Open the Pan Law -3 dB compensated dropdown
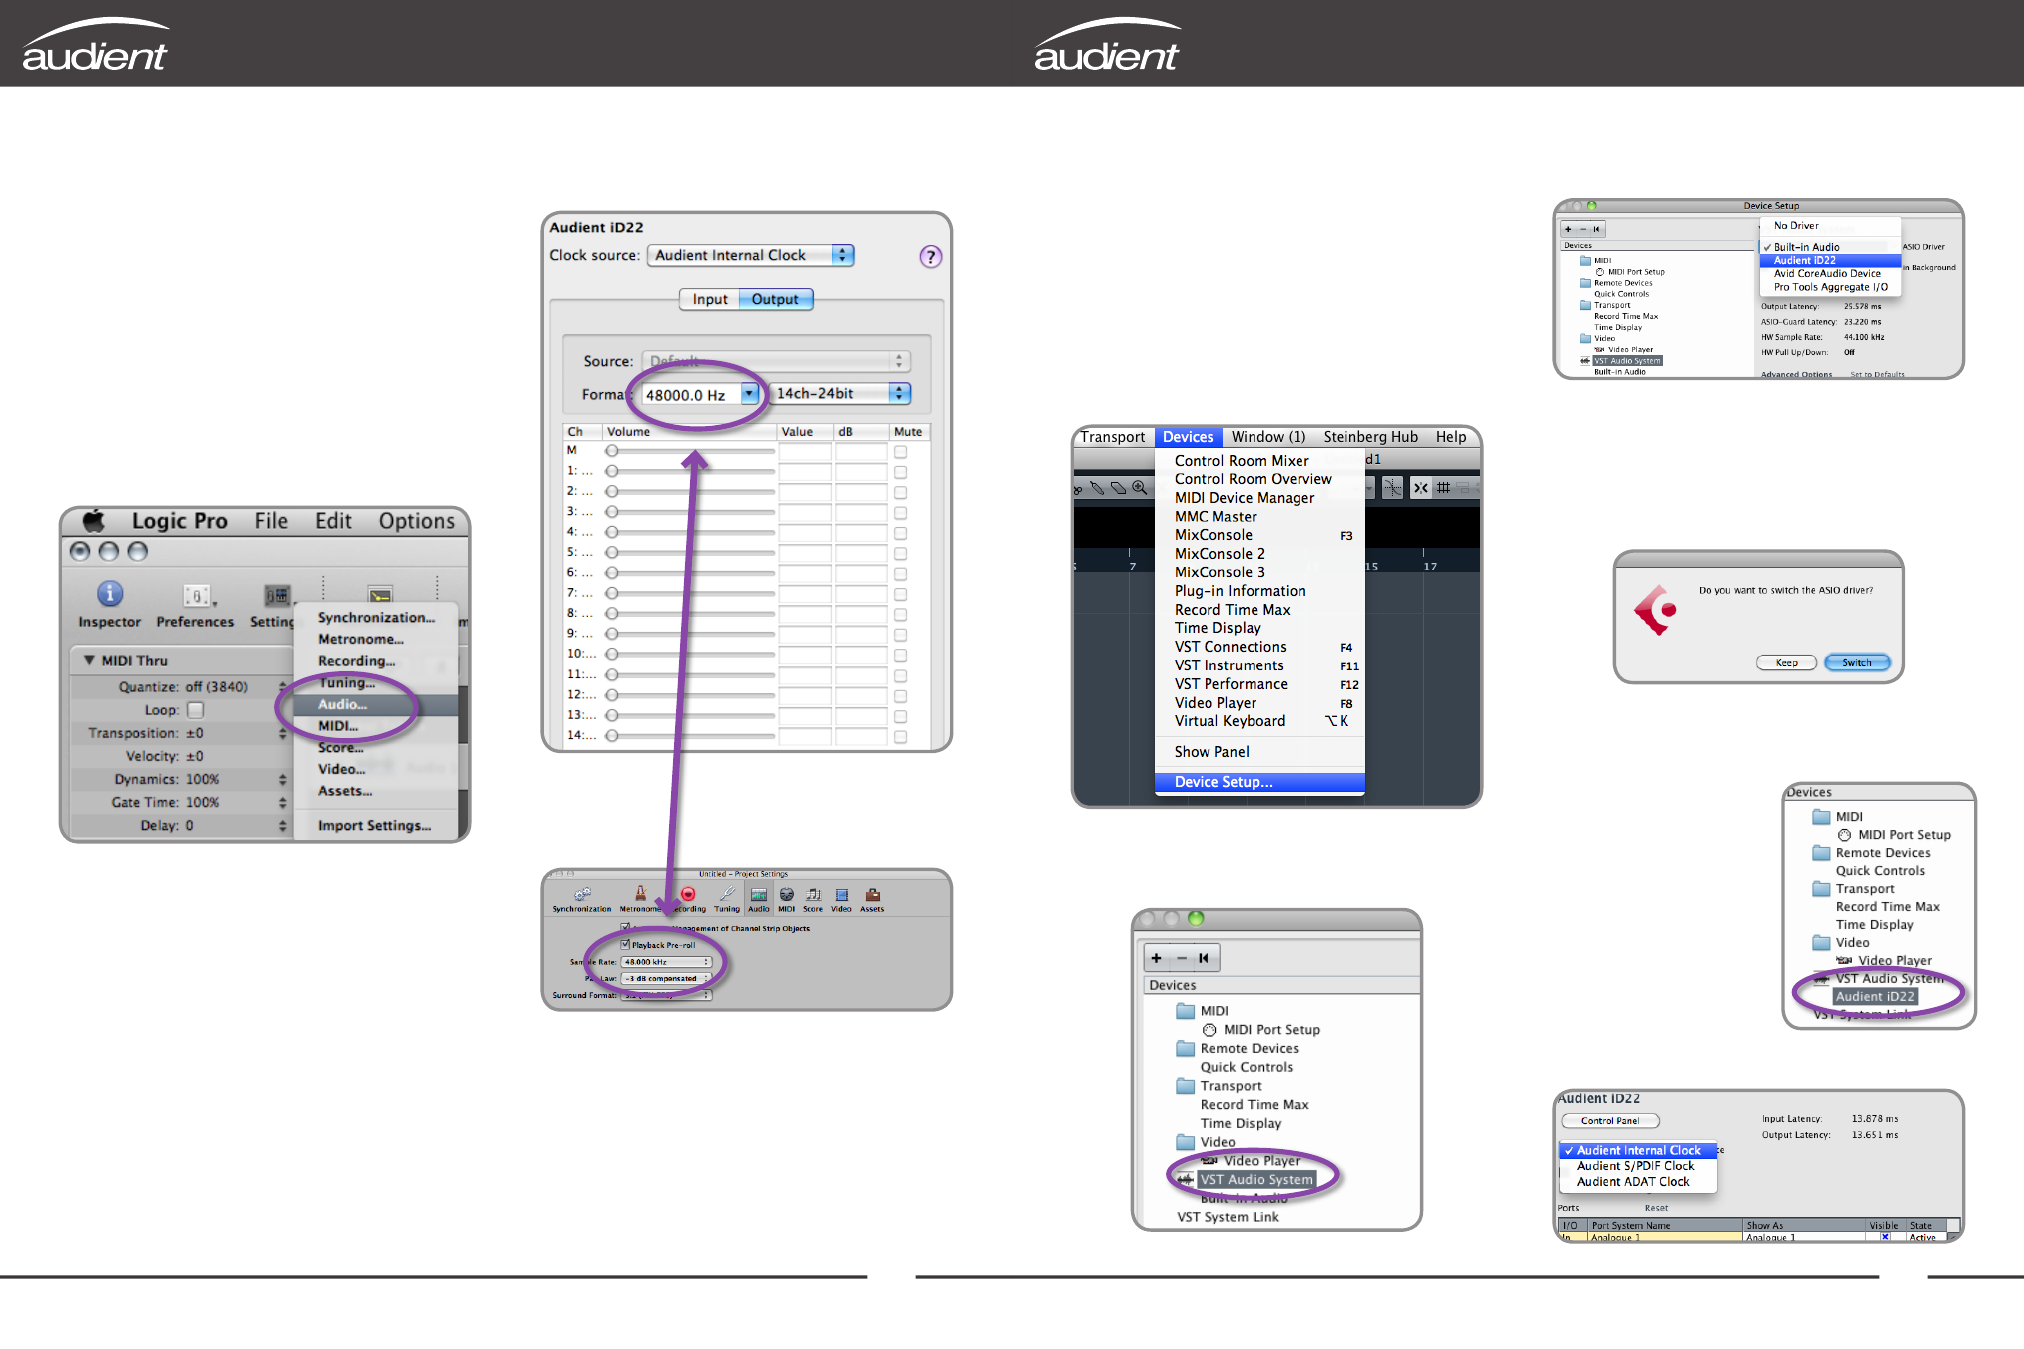Image resolution: width=2024 pixels, height=1349 pixels. (666, 979)
